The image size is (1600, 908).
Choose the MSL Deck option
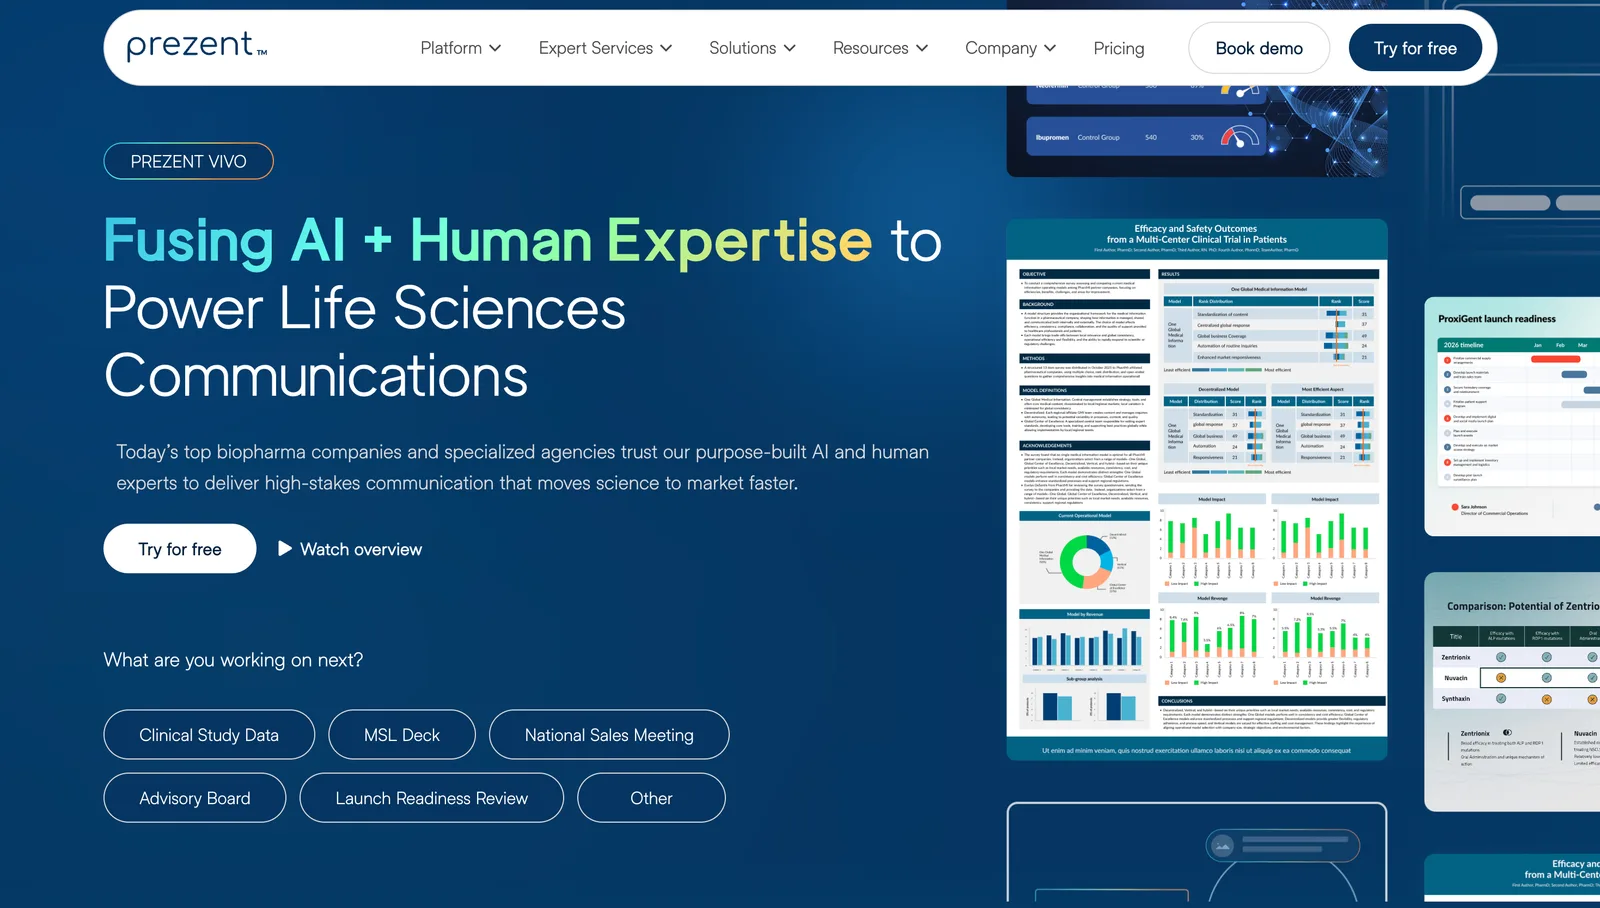[402, 735]
